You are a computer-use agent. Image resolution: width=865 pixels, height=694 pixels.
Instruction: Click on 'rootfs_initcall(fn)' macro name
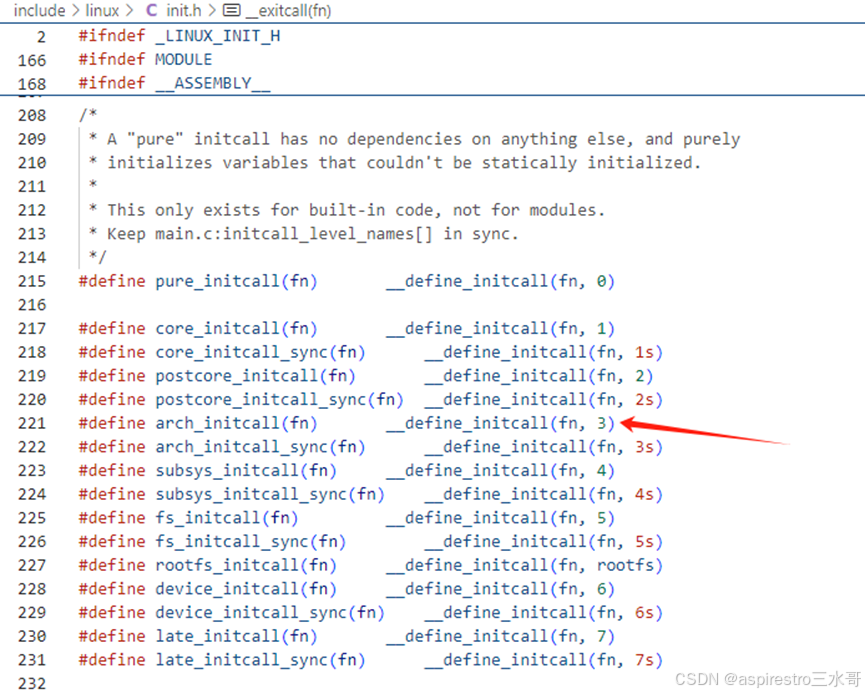[x=246, y=566]
